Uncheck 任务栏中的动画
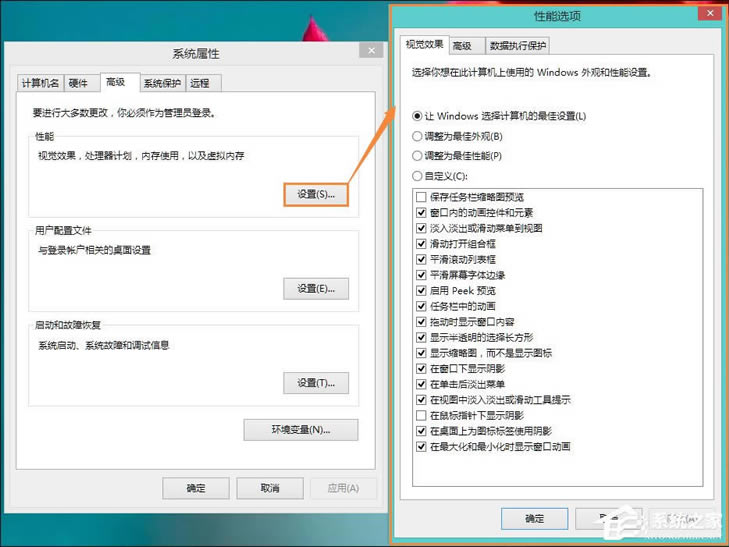 tap(421, 306)
